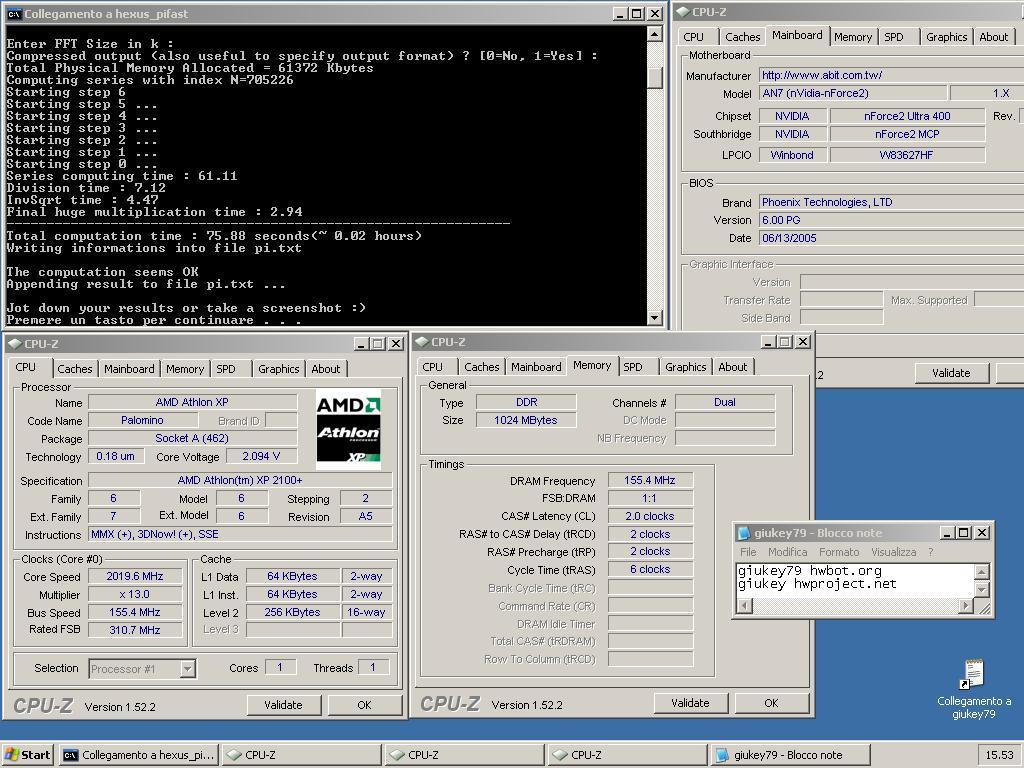This screenshot has width=1024, height=768.
Task: Select Graphics tab in the Mainboard window
Action: point(946,37)
